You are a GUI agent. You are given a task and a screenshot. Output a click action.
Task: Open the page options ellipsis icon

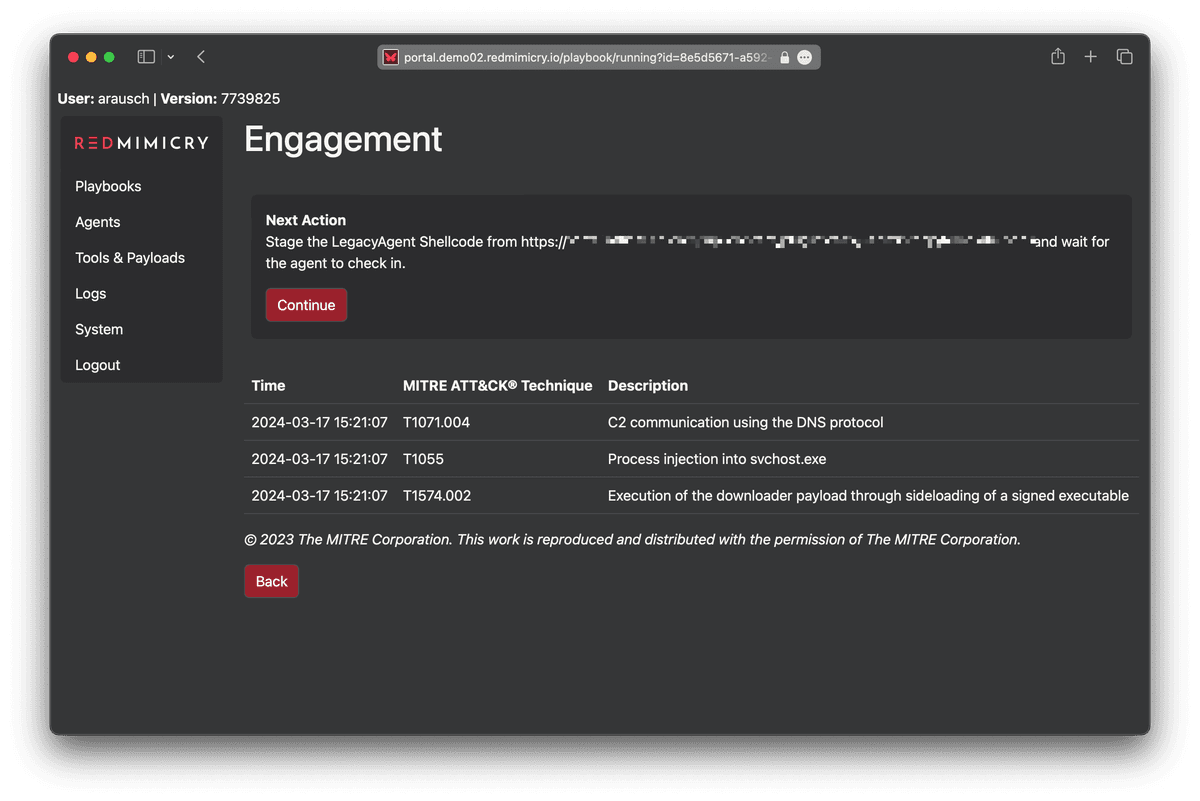tap(805, 58)
